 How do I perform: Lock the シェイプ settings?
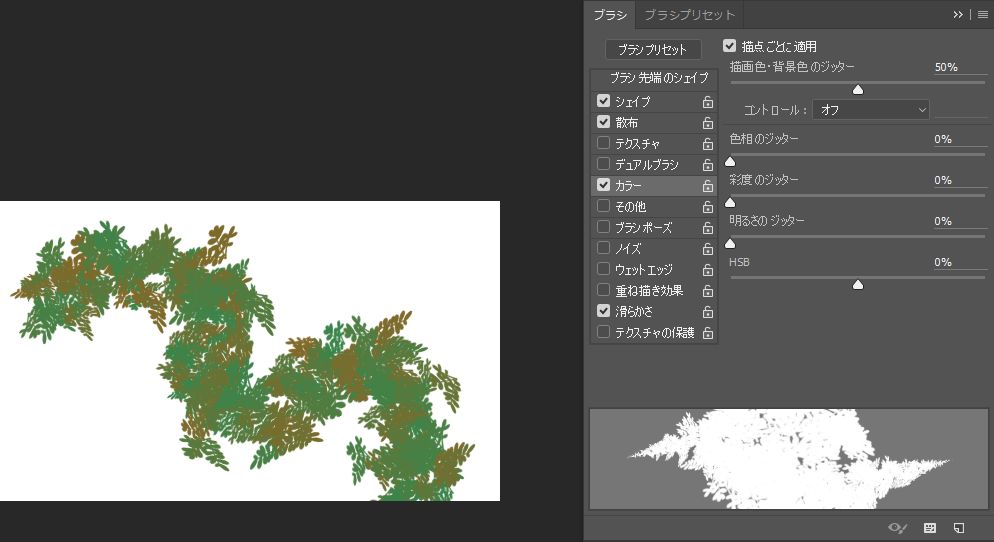pyautogui.click(x=707, y=101)
